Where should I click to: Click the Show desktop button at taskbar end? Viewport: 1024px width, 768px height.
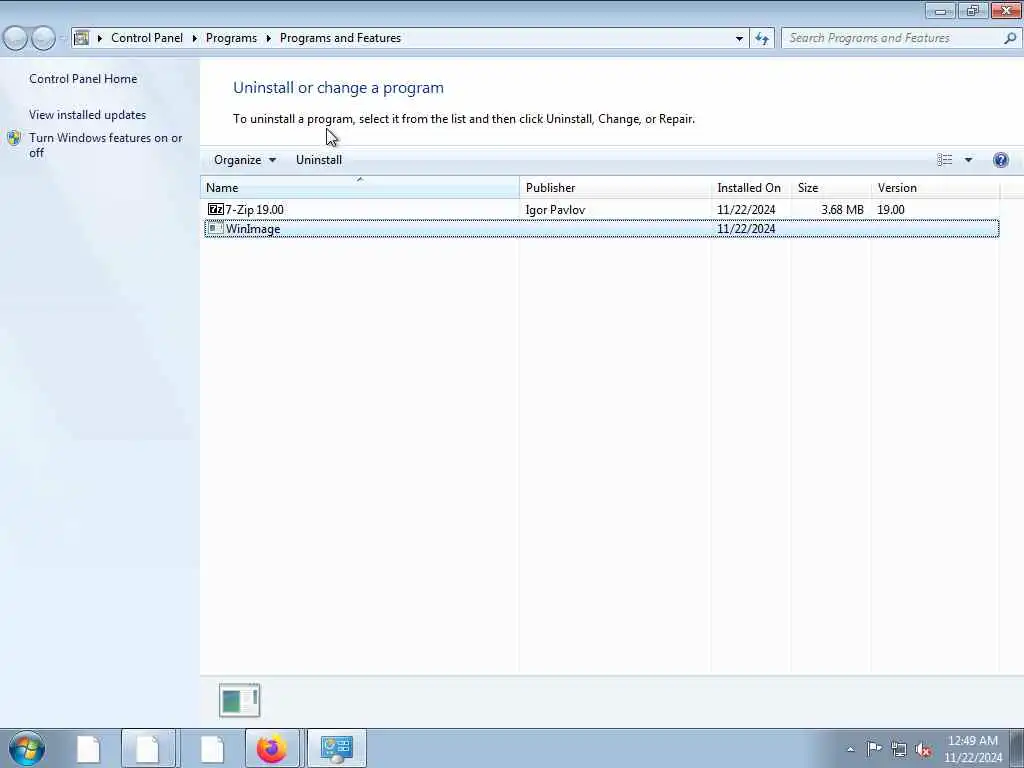pos(1017,748)
